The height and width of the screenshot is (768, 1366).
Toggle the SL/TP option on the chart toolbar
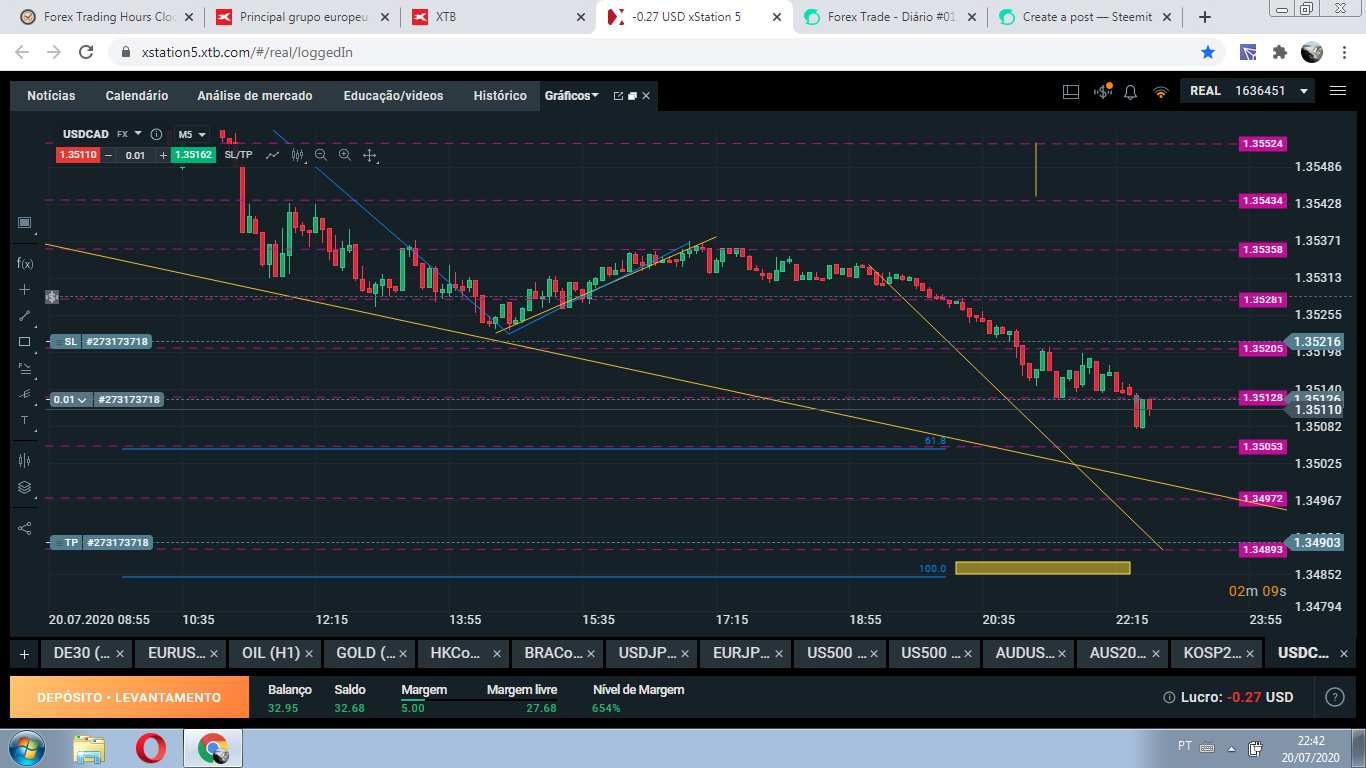tap(239, 155)
